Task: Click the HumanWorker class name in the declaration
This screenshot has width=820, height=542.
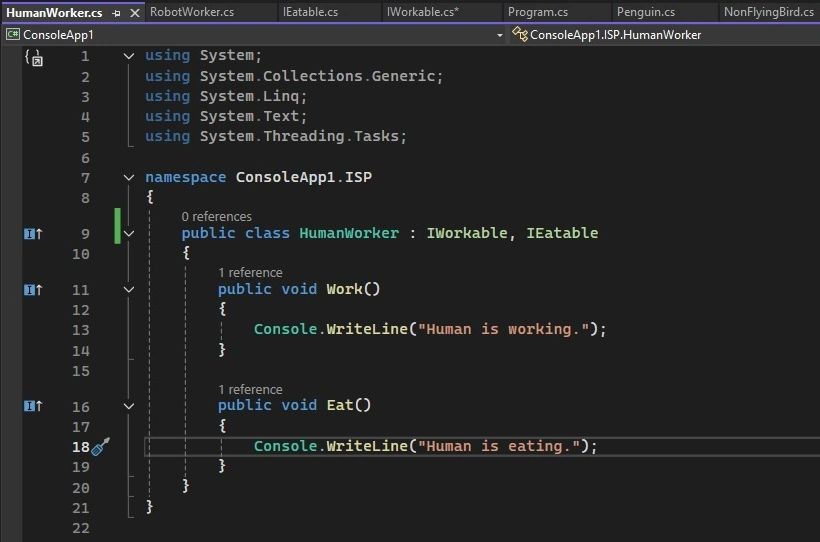Action: tap(349, 233)
